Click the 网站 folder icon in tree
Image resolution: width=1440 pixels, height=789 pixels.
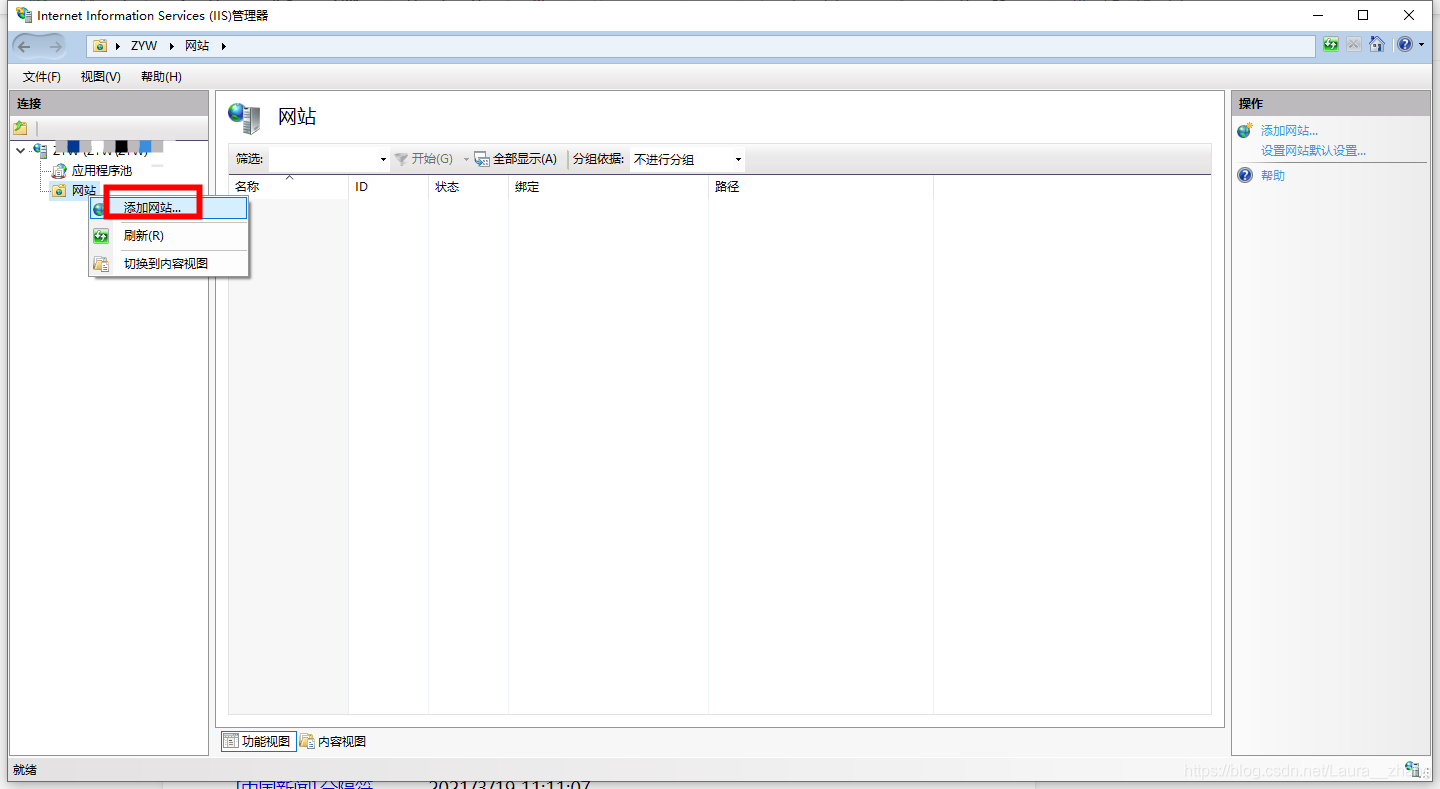59,190
